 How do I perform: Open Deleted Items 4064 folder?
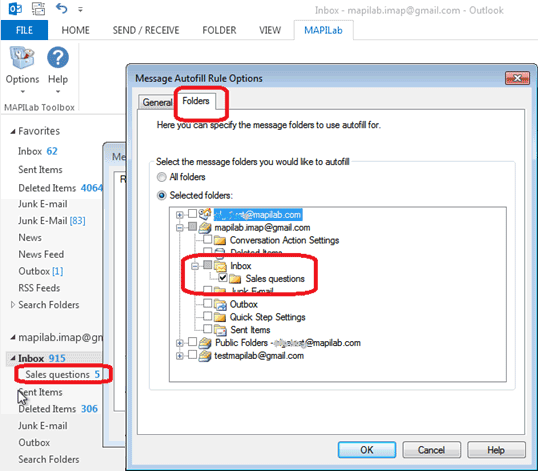pos(60,188)
